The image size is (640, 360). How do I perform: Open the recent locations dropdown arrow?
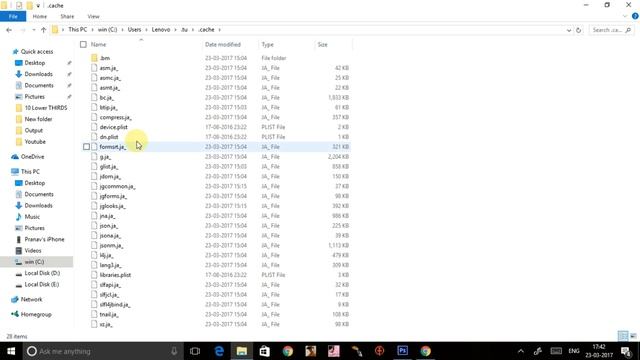pos(33,30)
